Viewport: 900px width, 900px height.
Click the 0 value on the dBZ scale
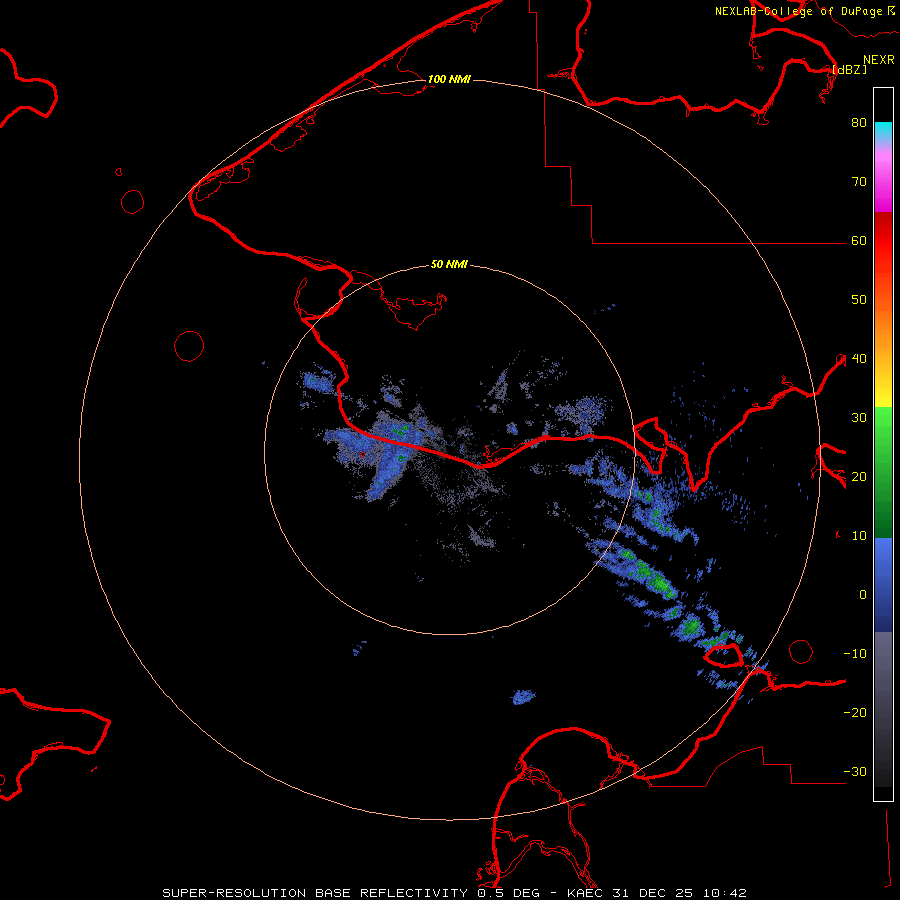click(863, 595)
